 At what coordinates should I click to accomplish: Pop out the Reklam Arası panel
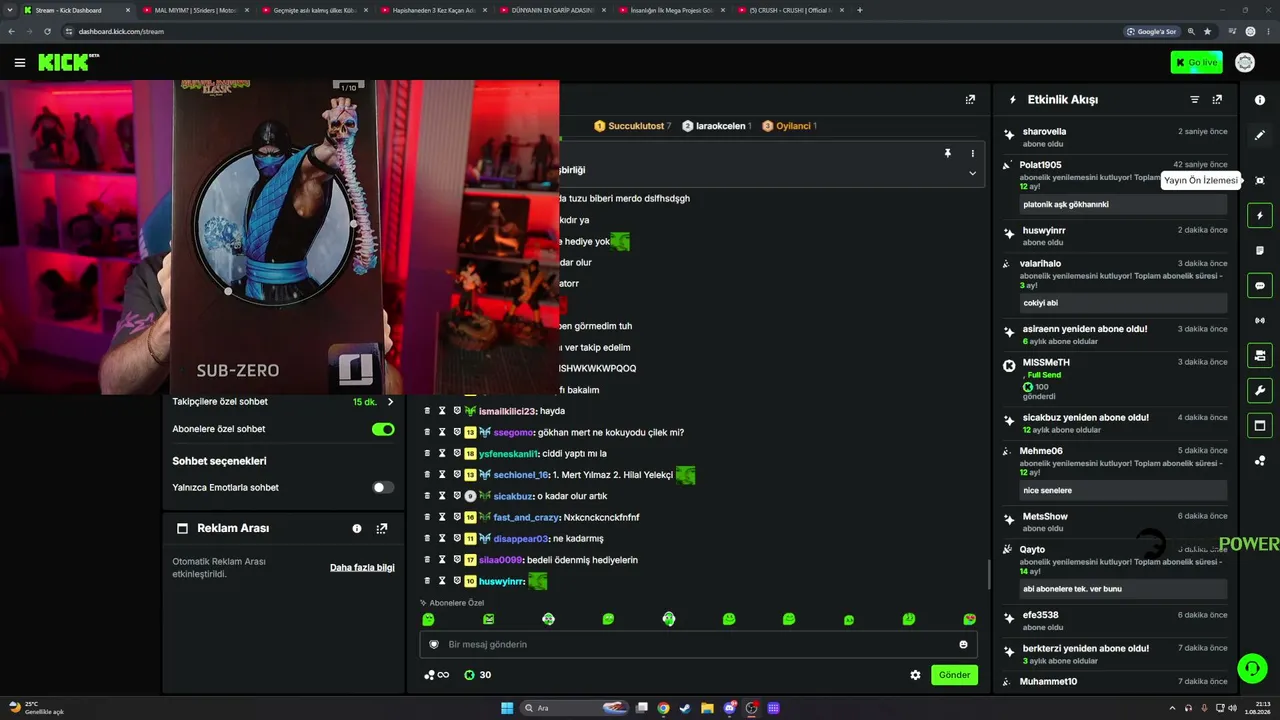(382, 529)
